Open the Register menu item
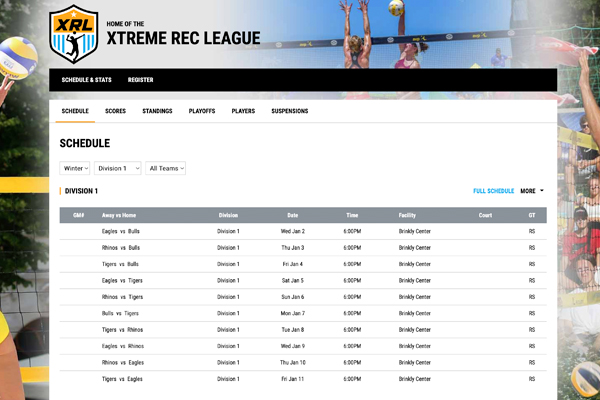This screenshot has height=400, width=600. [140, 80]
